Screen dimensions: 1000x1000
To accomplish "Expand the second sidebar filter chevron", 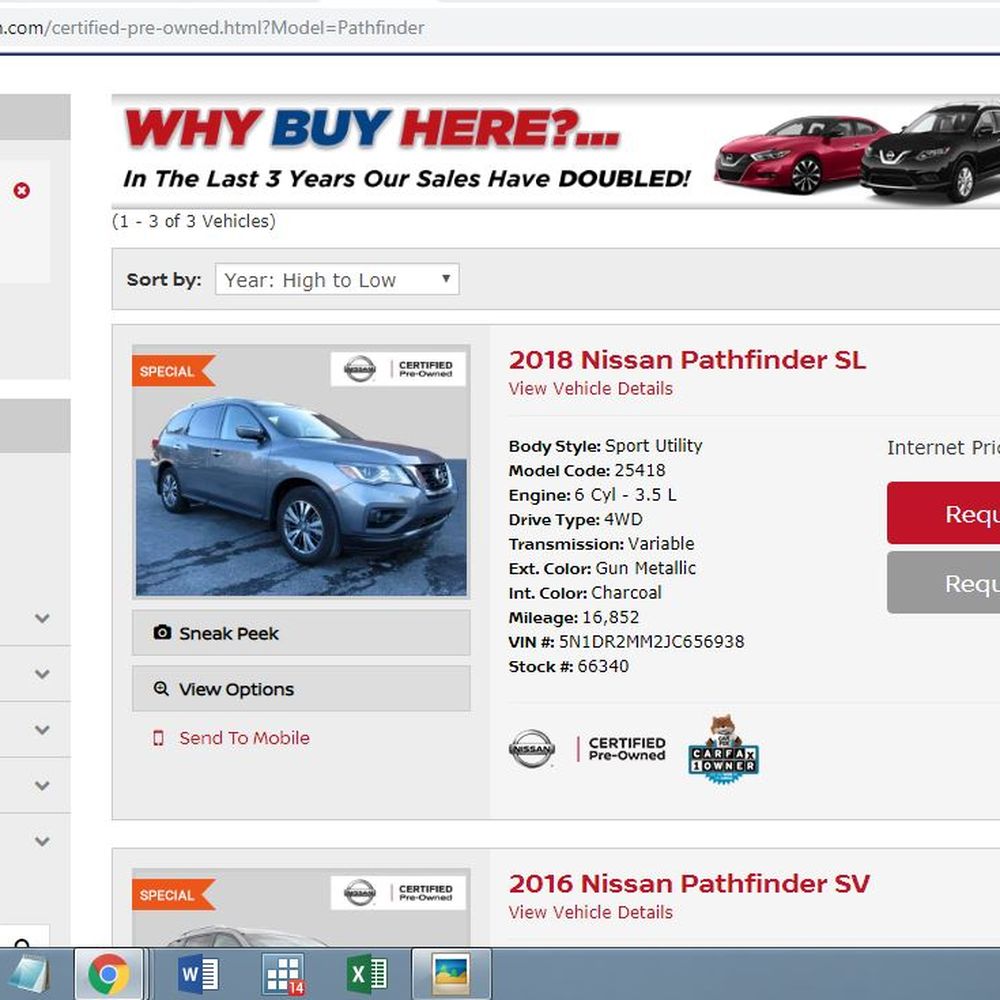I will click(x=42, y=674).
